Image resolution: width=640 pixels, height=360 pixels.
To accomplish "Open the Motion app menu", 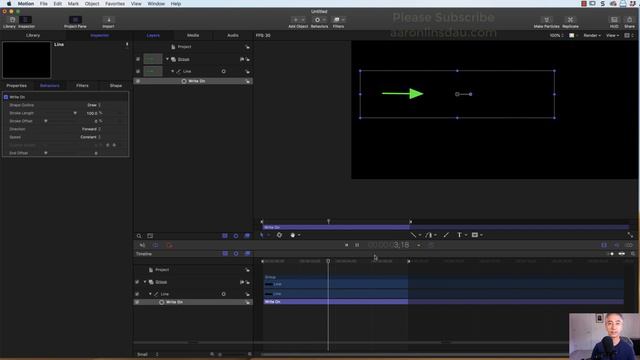I will pyautogui.click(x=26, y=4).
